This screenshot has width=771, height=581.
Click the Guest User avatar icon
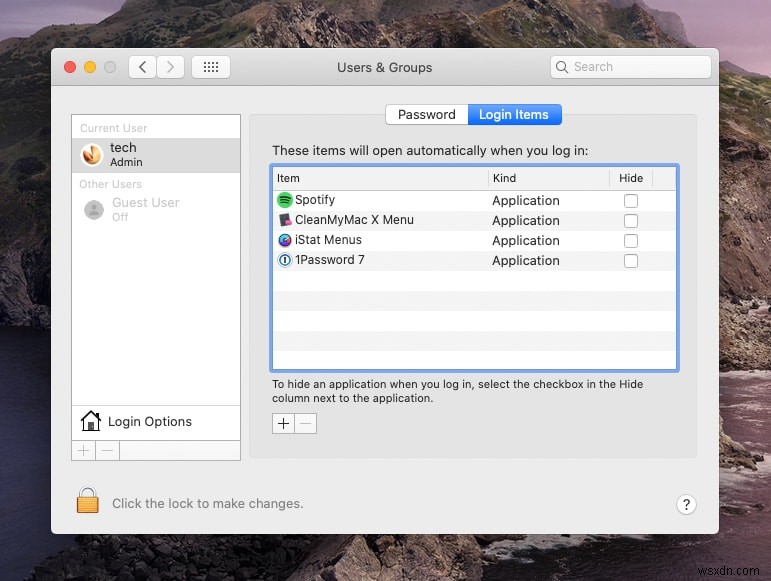tap(94, 210)
